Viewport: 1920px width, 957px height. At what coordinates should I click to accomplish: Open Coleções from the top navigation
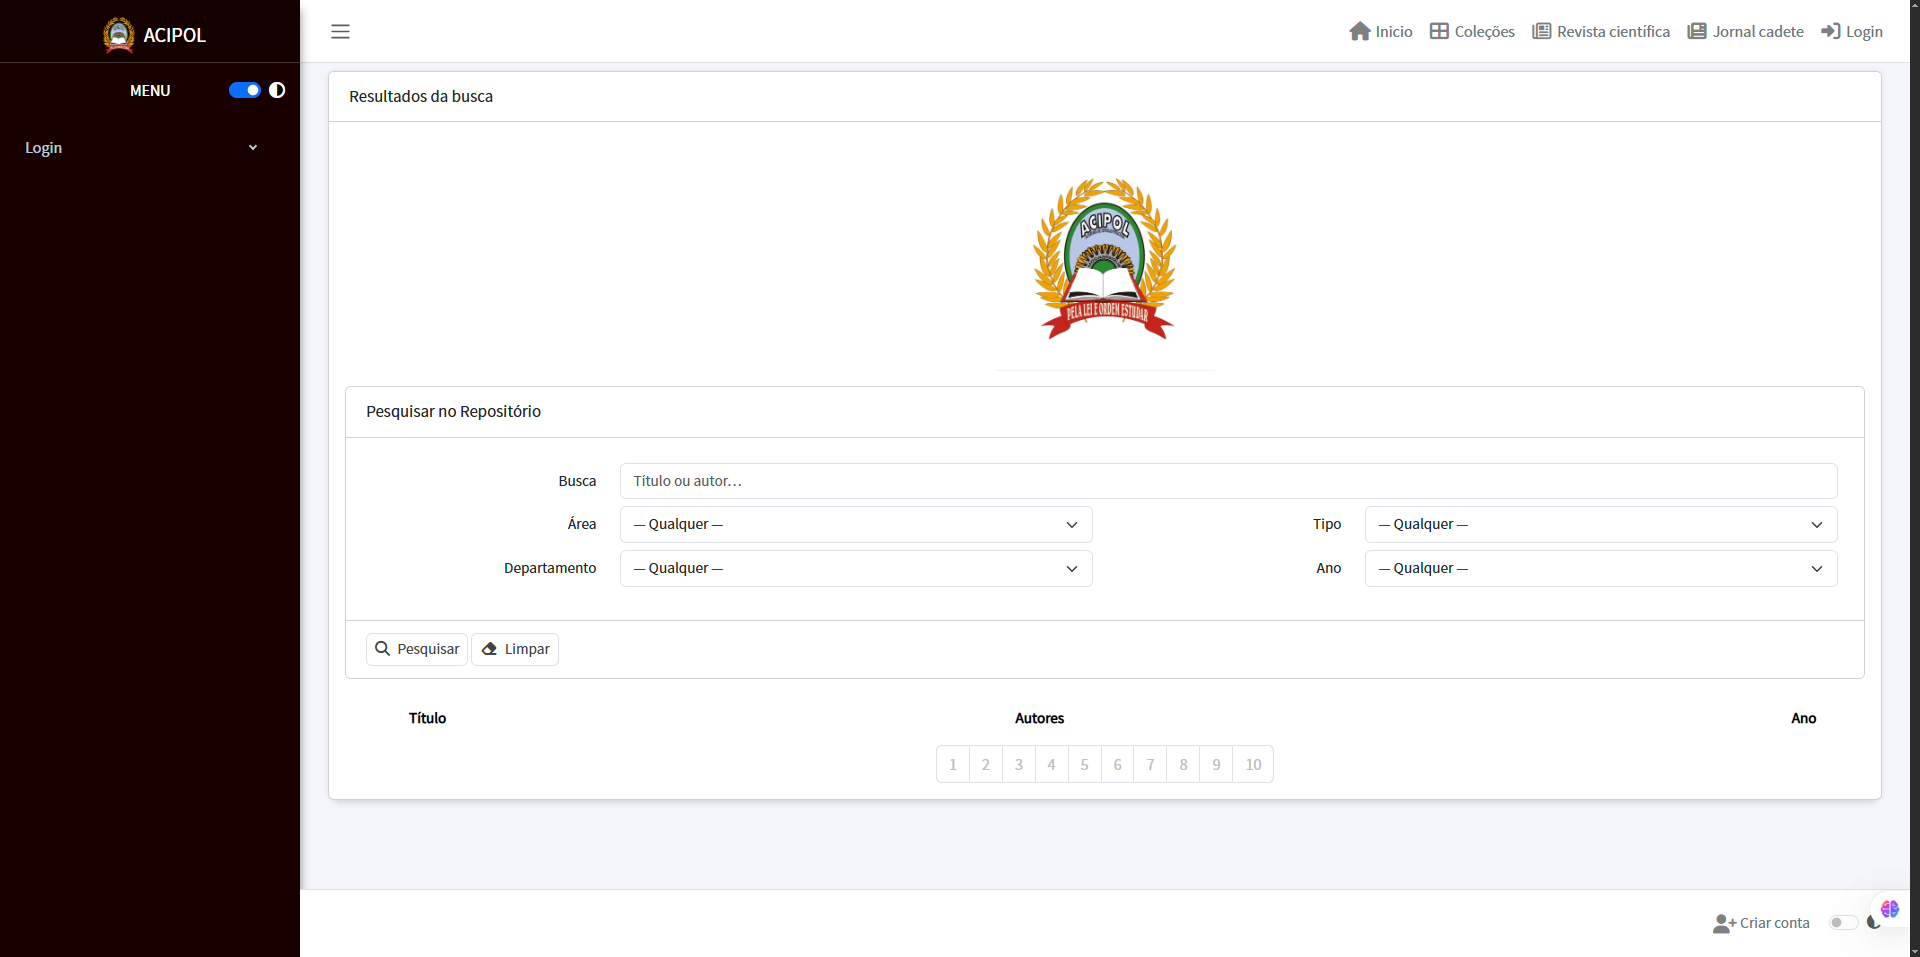point(1472,31)
